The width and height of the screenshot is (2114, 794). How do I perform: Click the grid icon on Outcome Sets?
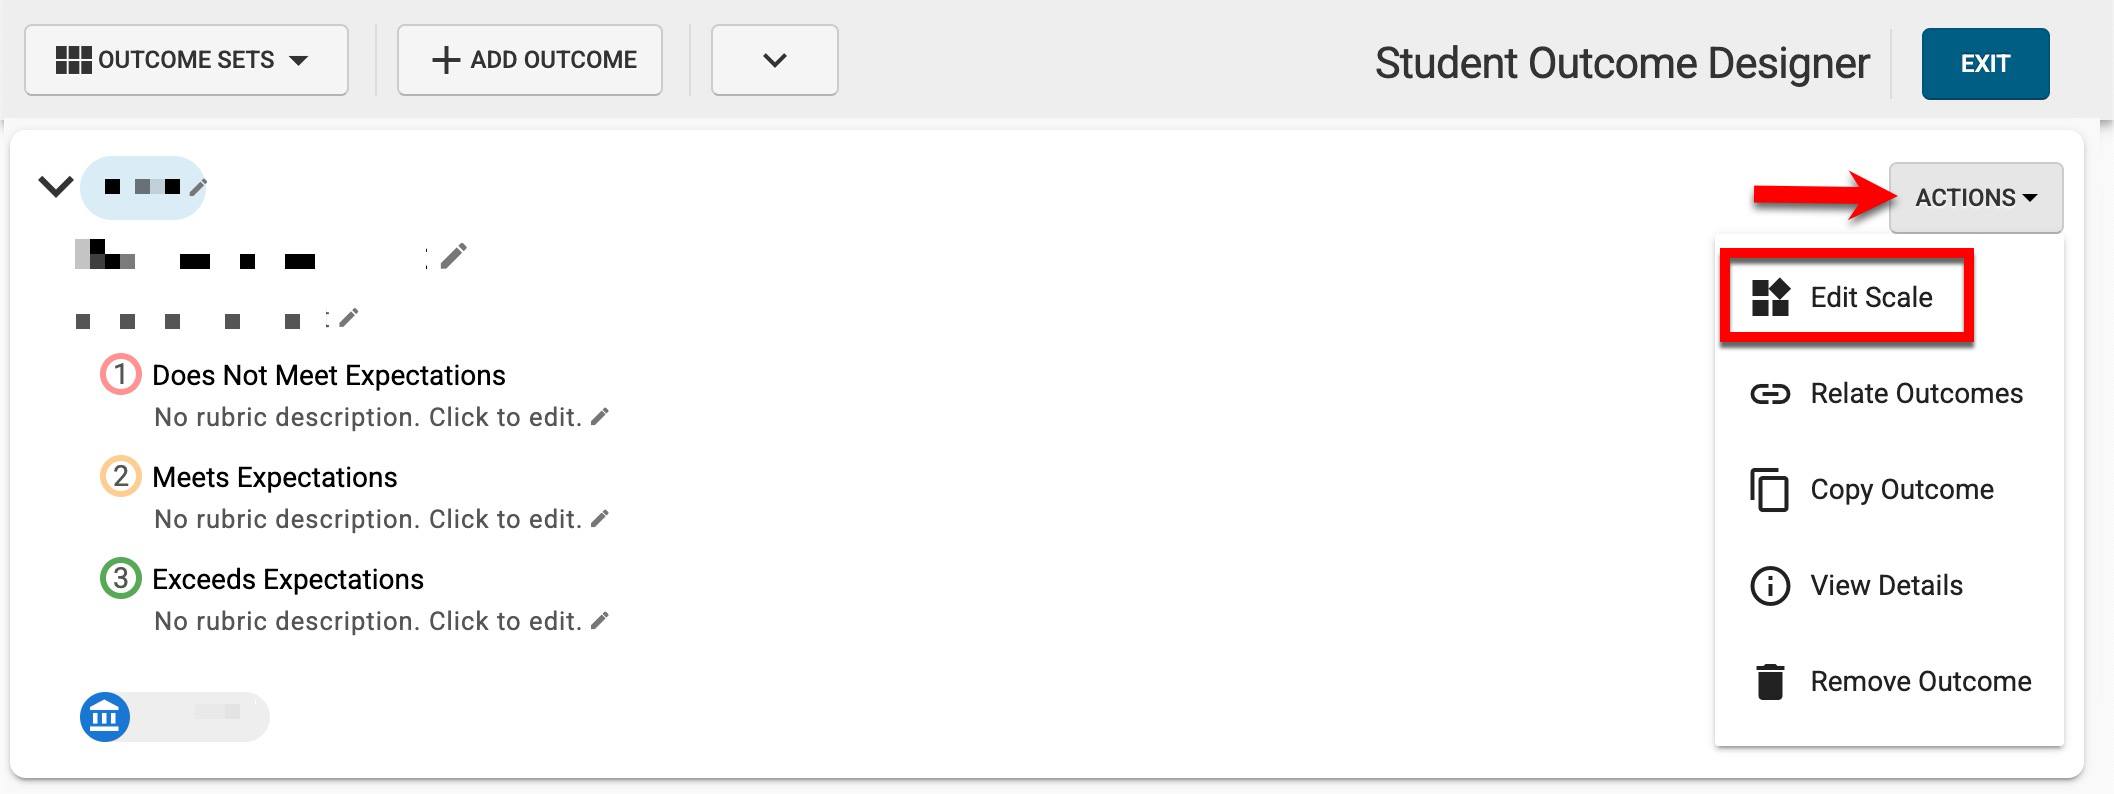click(73, 60)
